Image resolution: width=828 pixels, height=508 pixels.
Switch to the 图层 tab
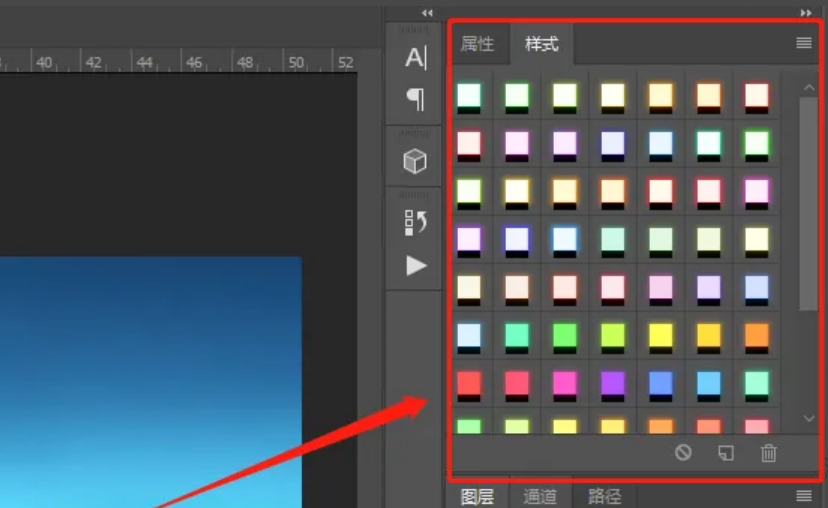click(477, 496)
